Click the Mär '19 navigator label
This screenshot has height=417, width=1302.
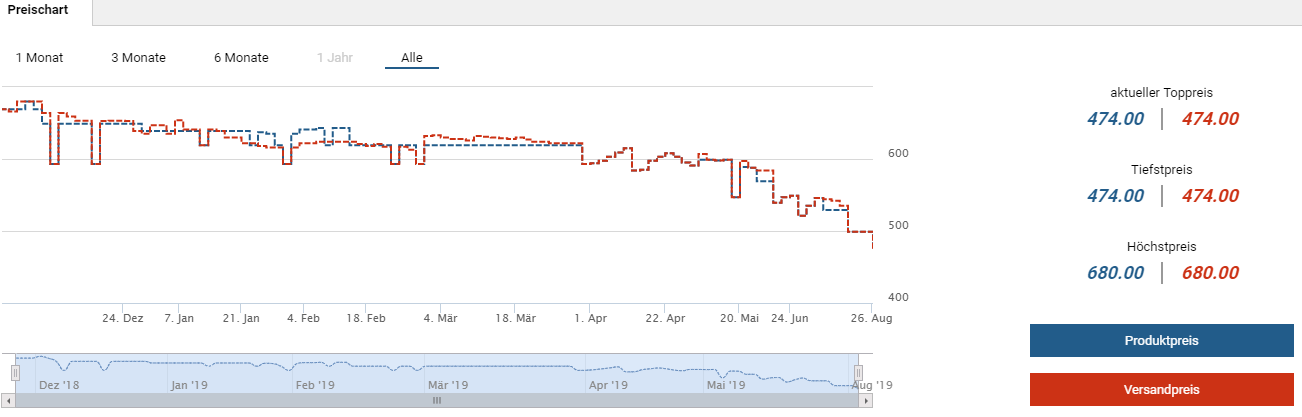[x=448, y=384]
